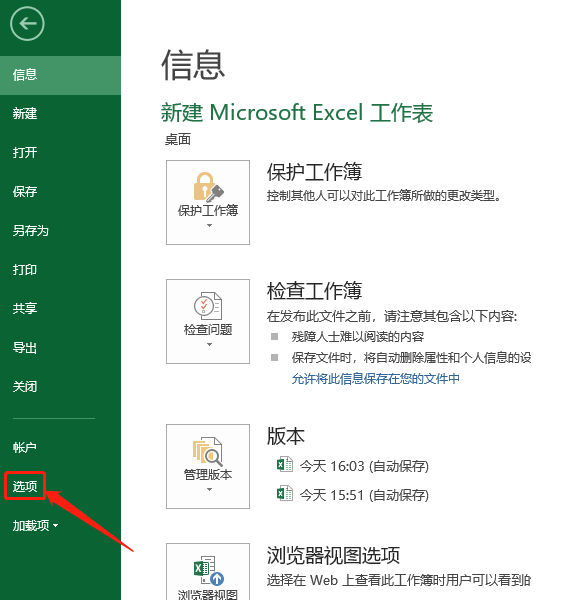Click the 检查工作簿 heading
This screenshot has width=569, height=601.
click(315, 291)
